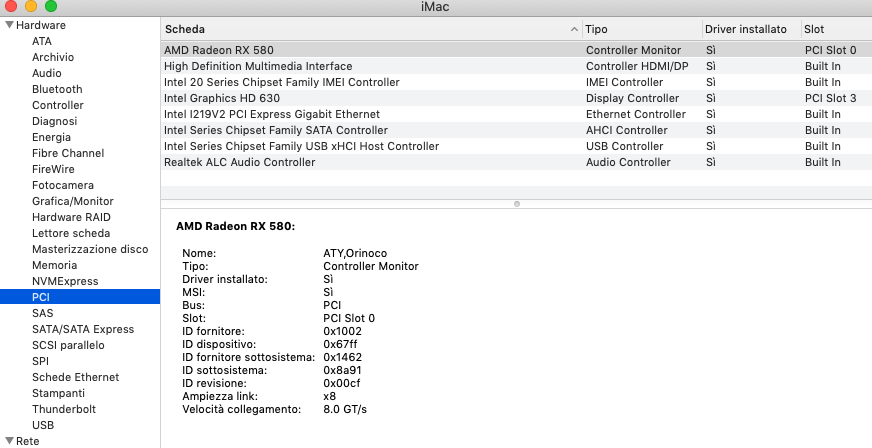This screenshot has width=872, height=448.
Task: Open the Memoria category
Action: tap(54, 266)
